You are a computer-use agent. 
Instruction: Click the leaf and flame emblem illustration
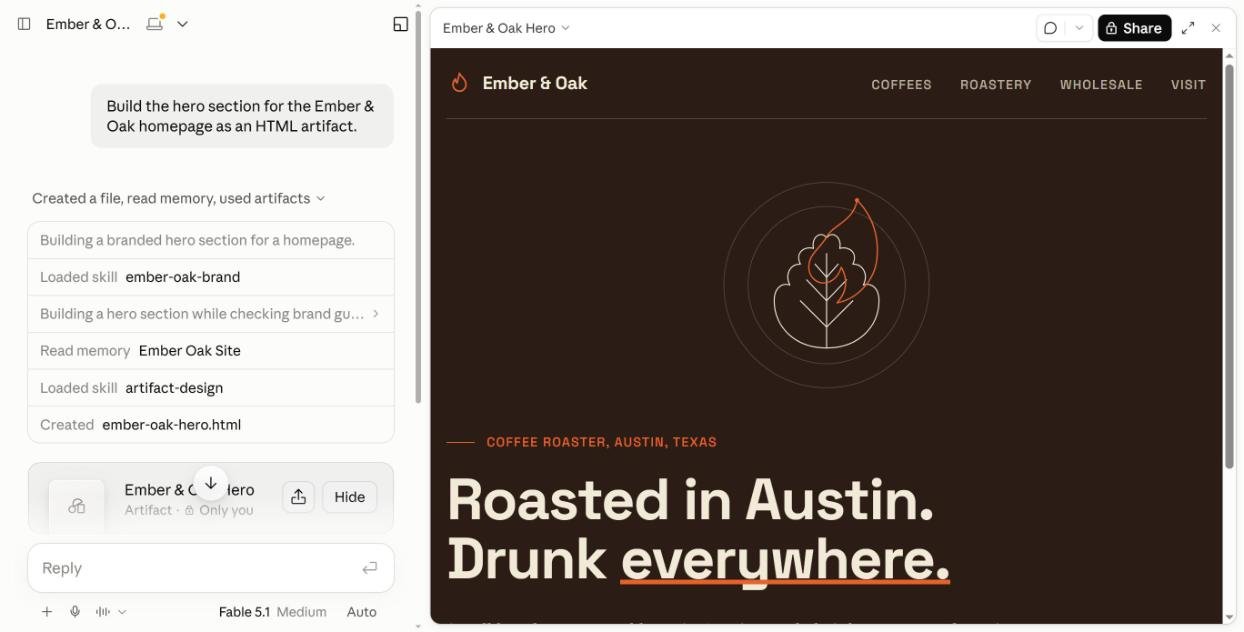pyautogui.click(x=826, y=286)
